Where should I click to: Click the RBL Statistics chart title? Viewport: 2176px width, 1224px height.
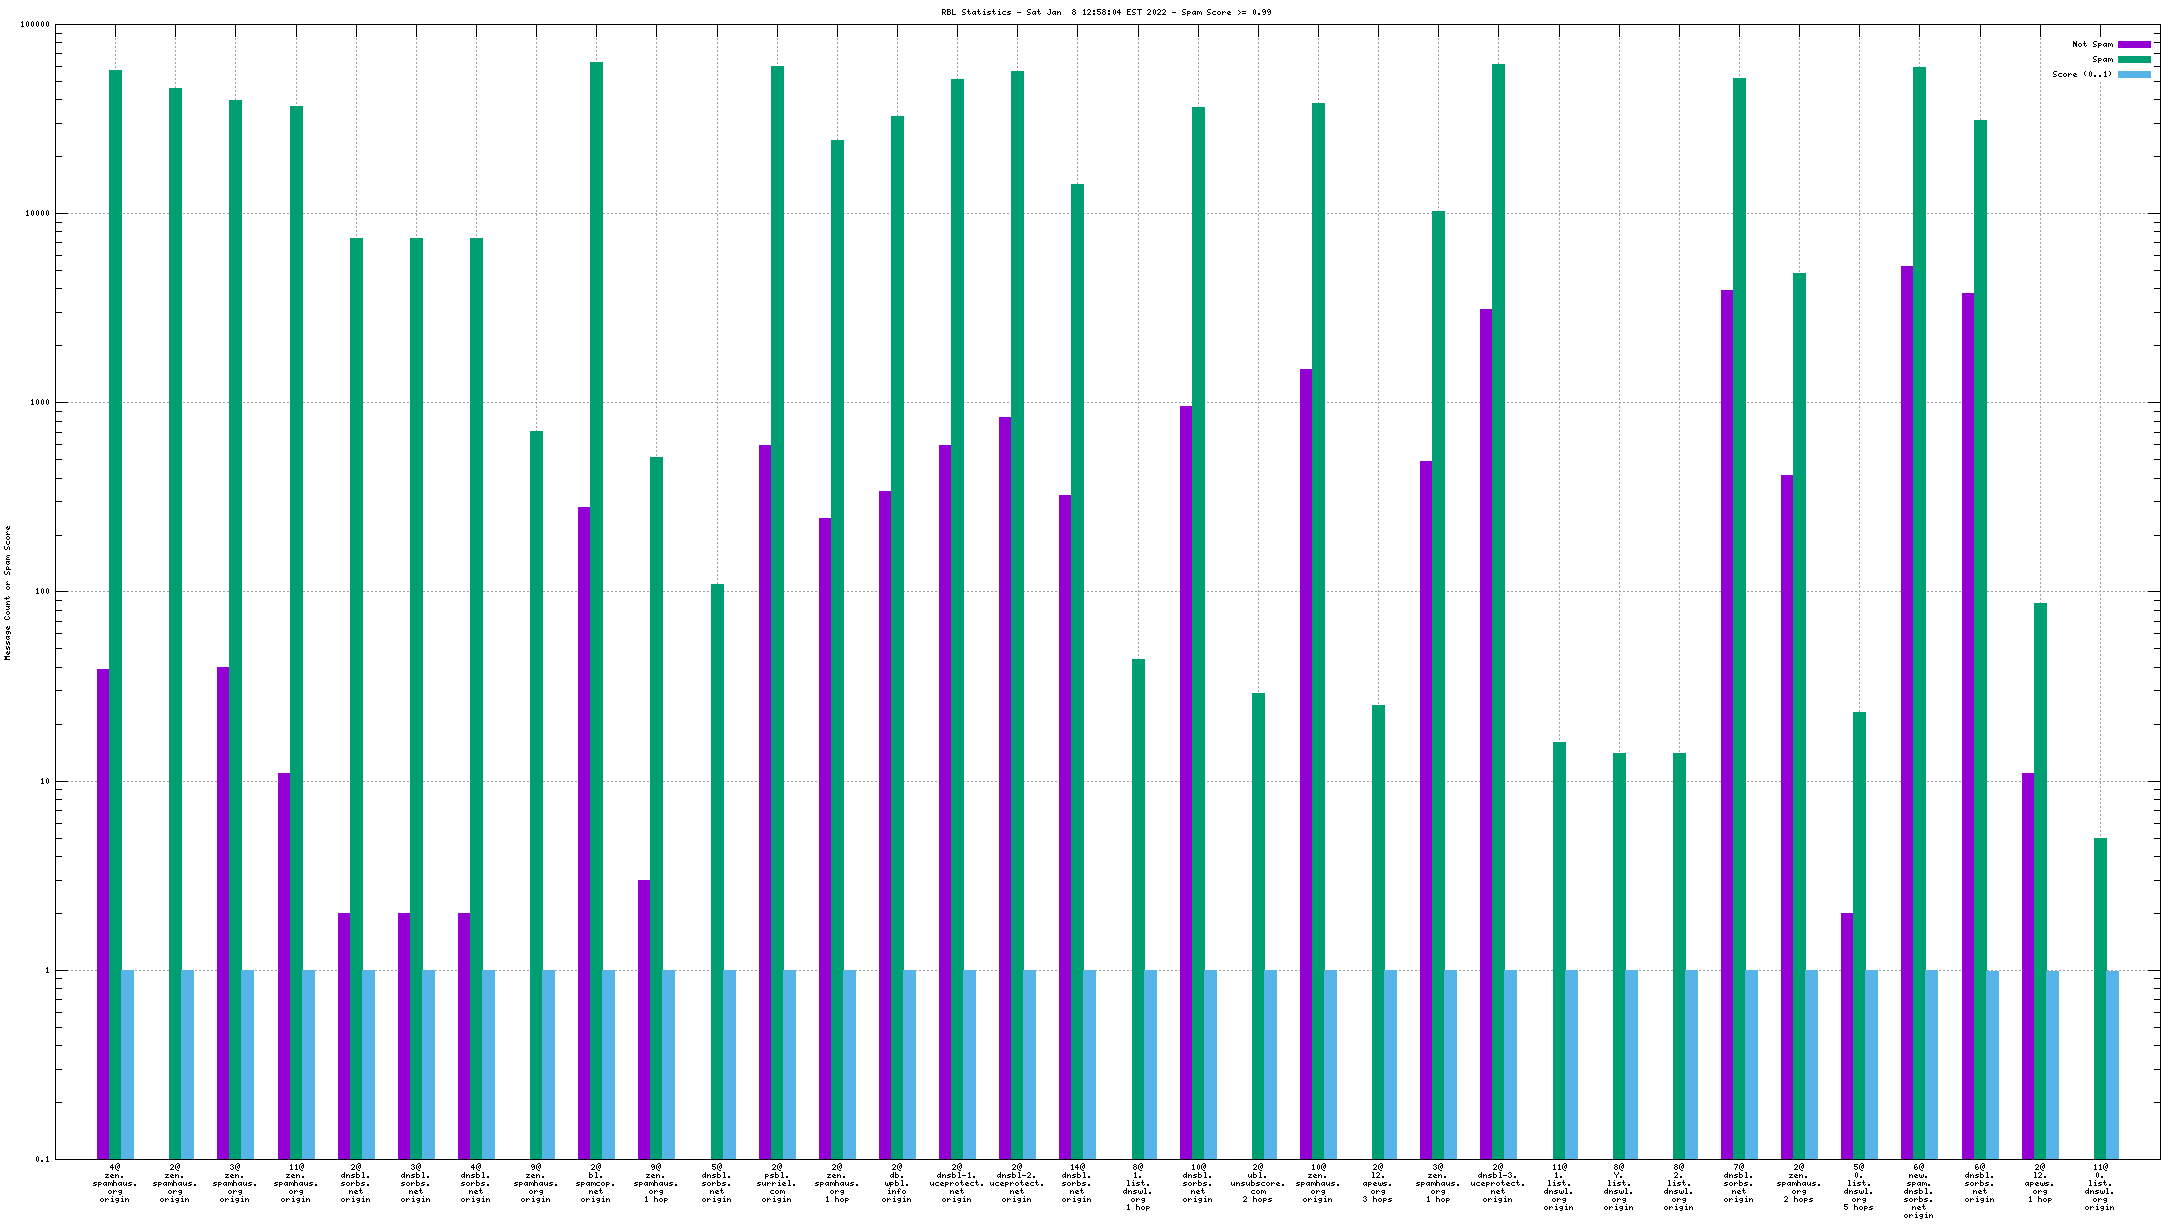[1106, 12]
